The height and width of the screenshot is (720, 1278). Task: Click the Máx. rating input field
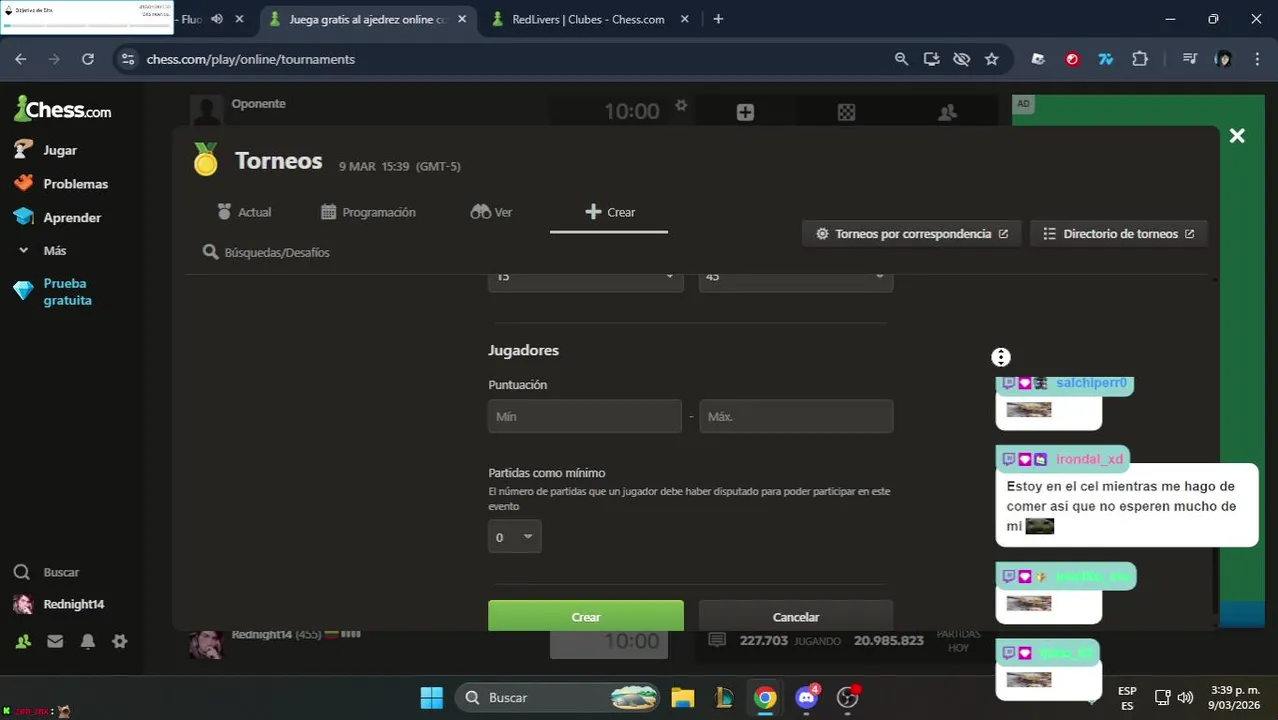(796, 416)
